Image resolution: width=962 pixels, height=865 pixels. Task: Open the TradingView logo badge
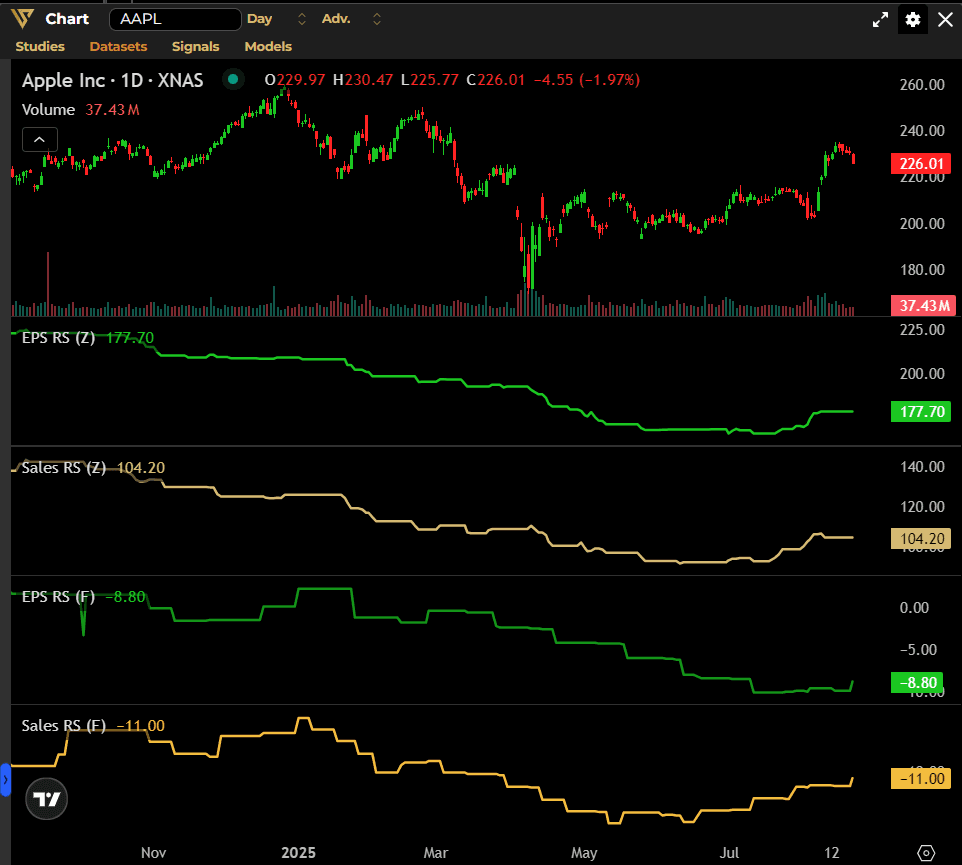47,799
